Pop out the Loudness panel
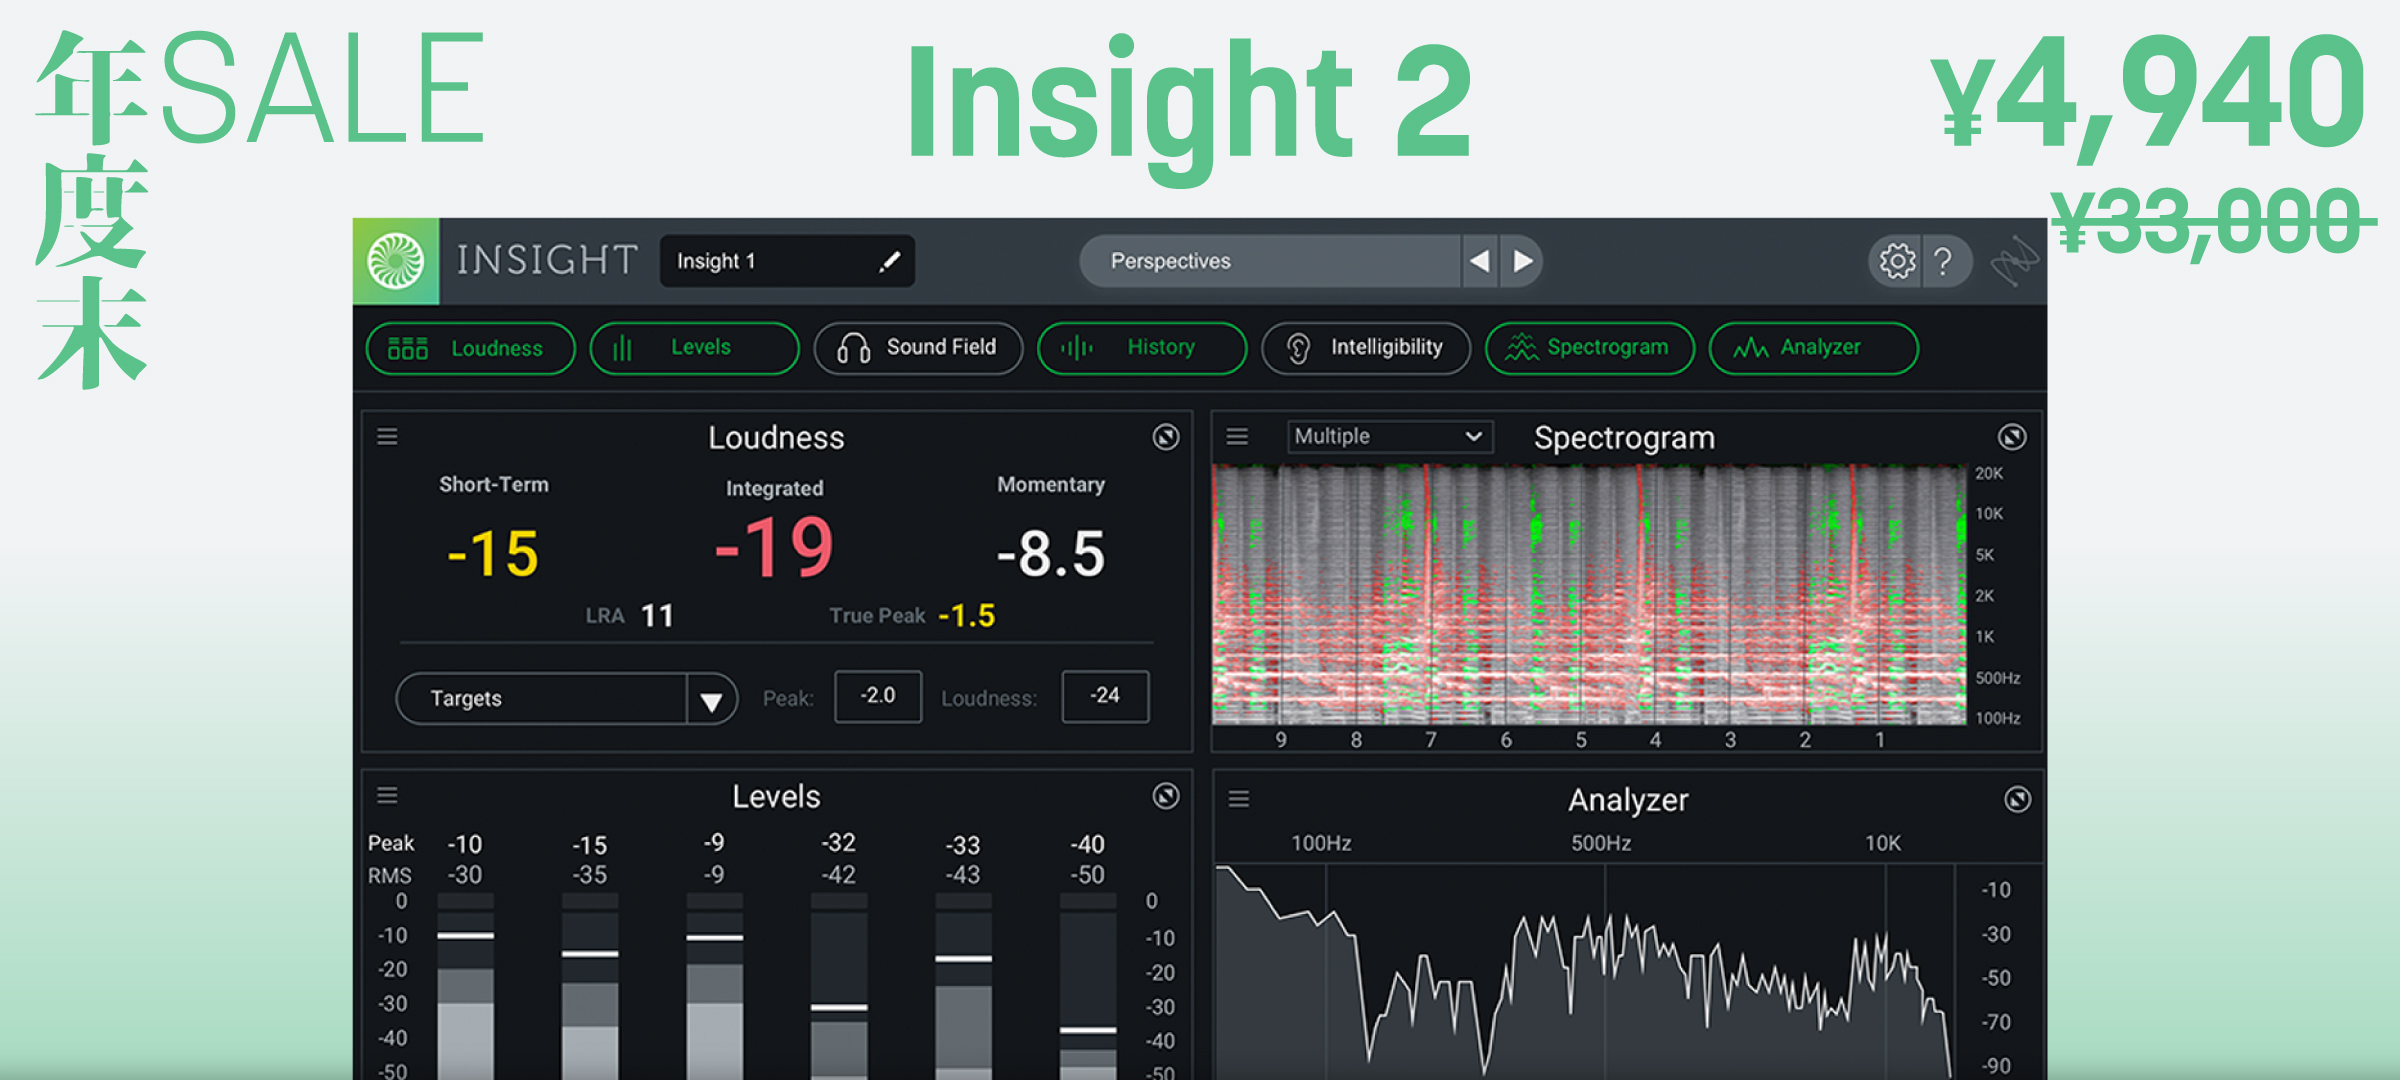This screenshot has width=2400, height=1080. pyautogui.click(x=1165, y=437)
